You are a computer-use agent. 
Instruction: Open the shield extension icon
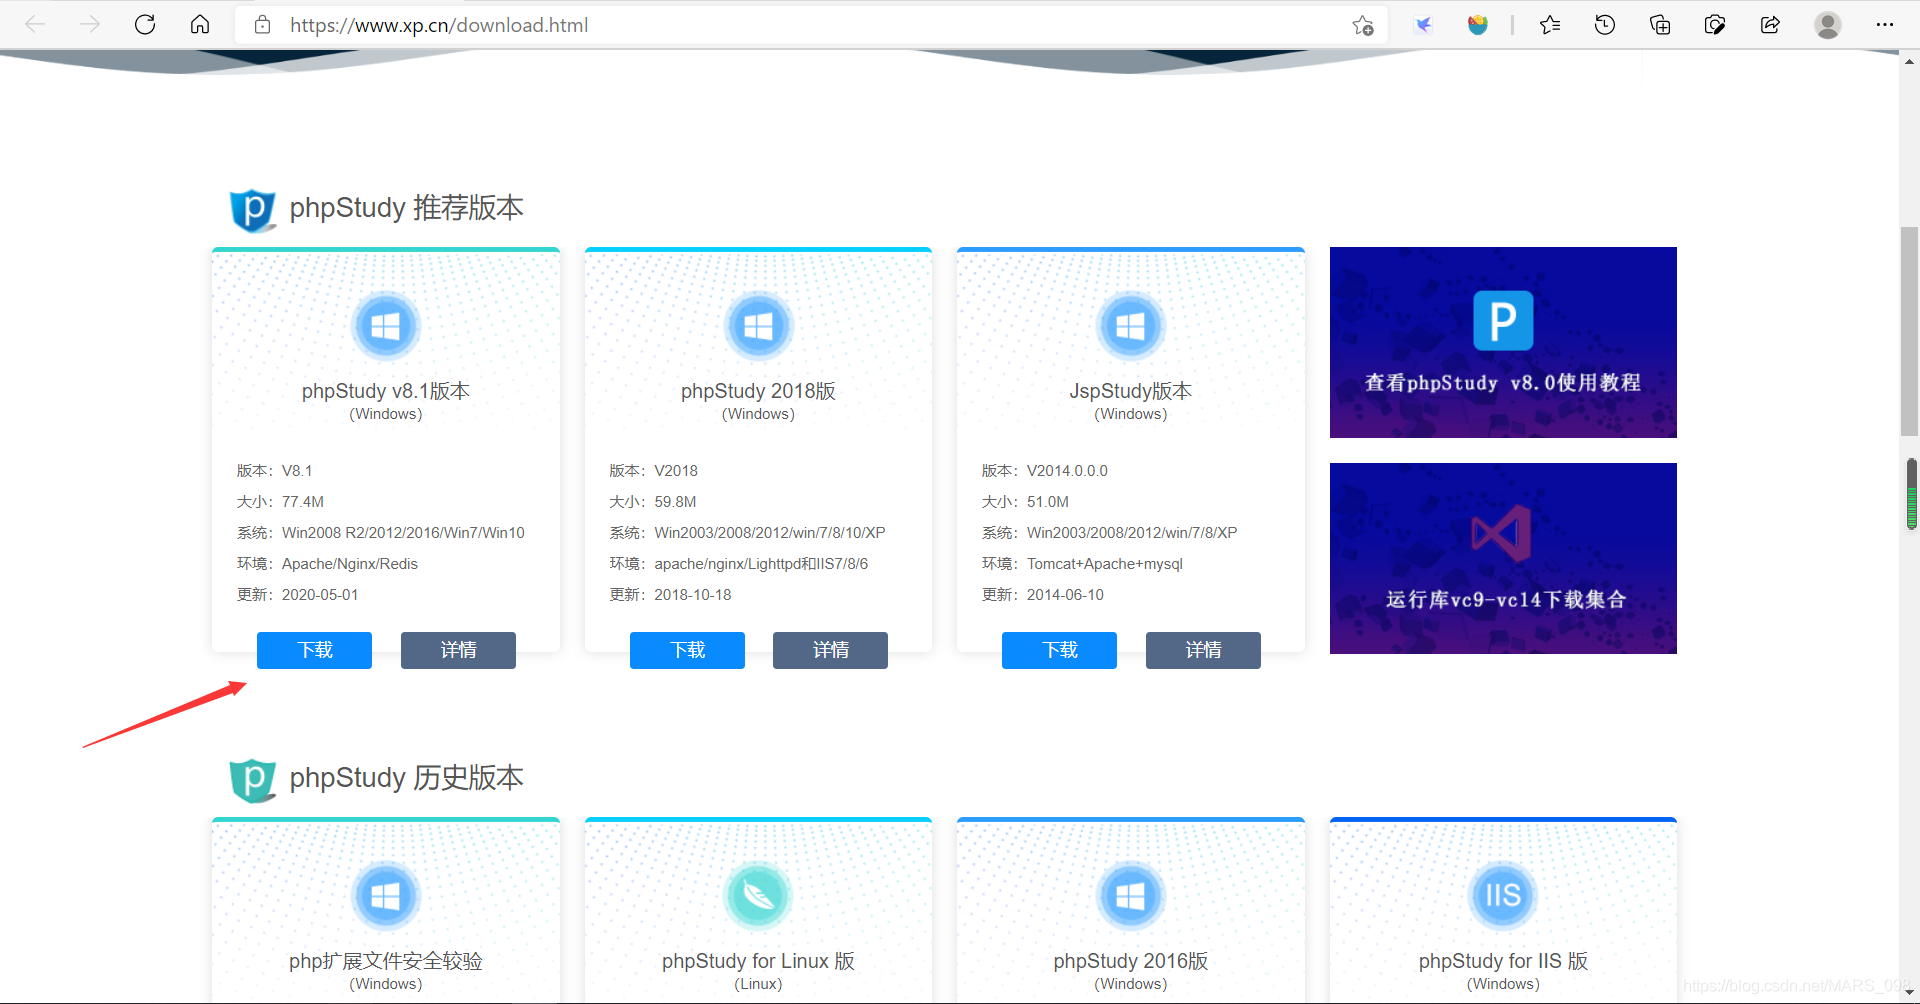tap(1478, 25)
